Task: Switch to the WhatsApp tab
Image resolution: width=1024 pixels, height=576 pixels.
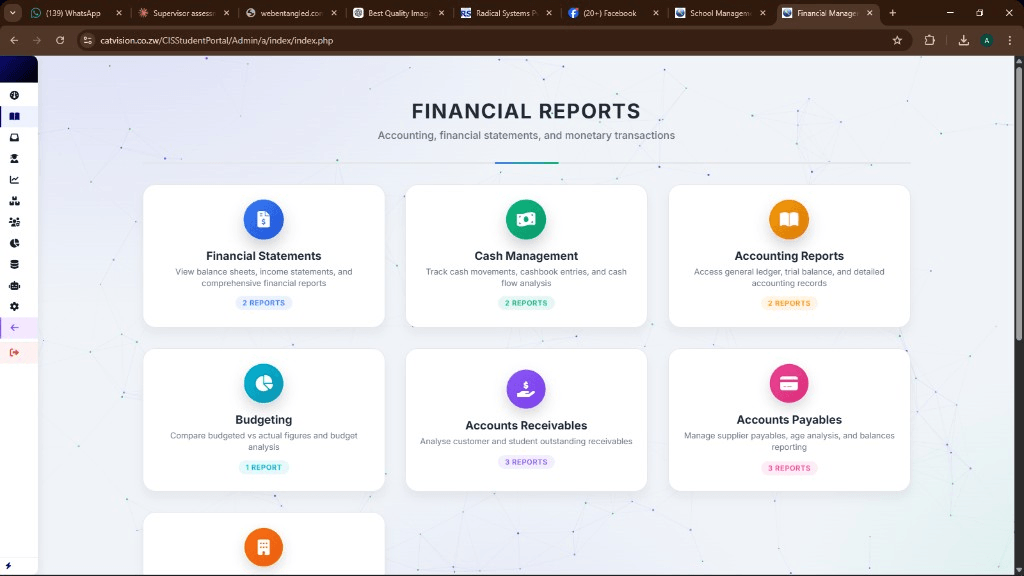Action: 74,13
